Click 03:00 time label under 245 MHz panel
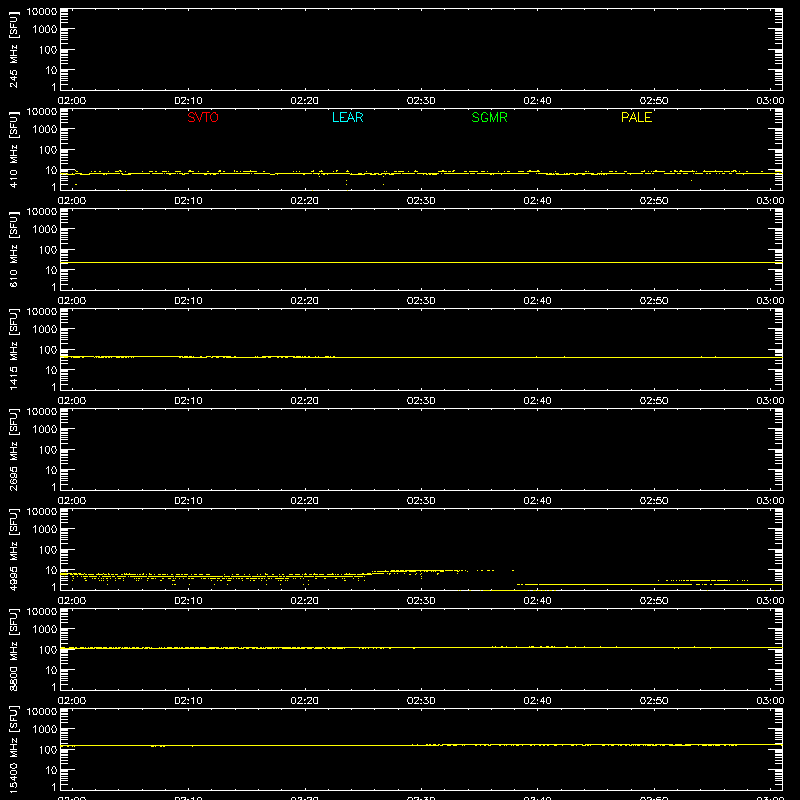Viewport: 800px width, 800px height. click(770, 101)
